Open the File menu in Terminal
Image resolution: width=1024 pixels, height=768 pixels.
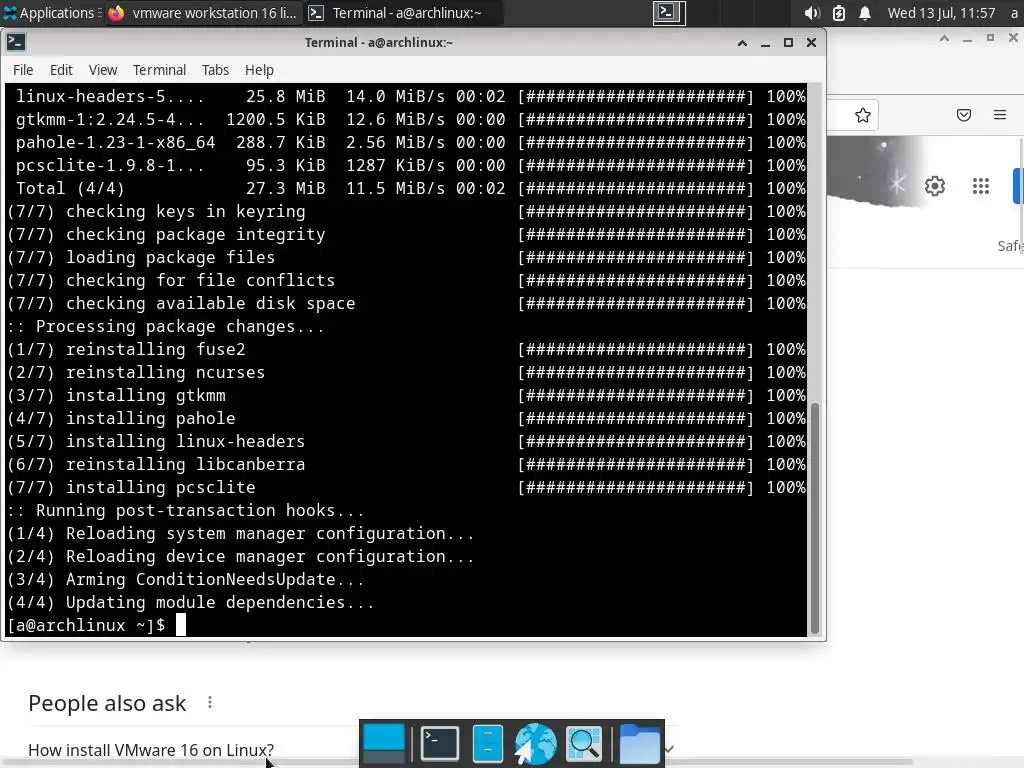[x=23, y=70]
